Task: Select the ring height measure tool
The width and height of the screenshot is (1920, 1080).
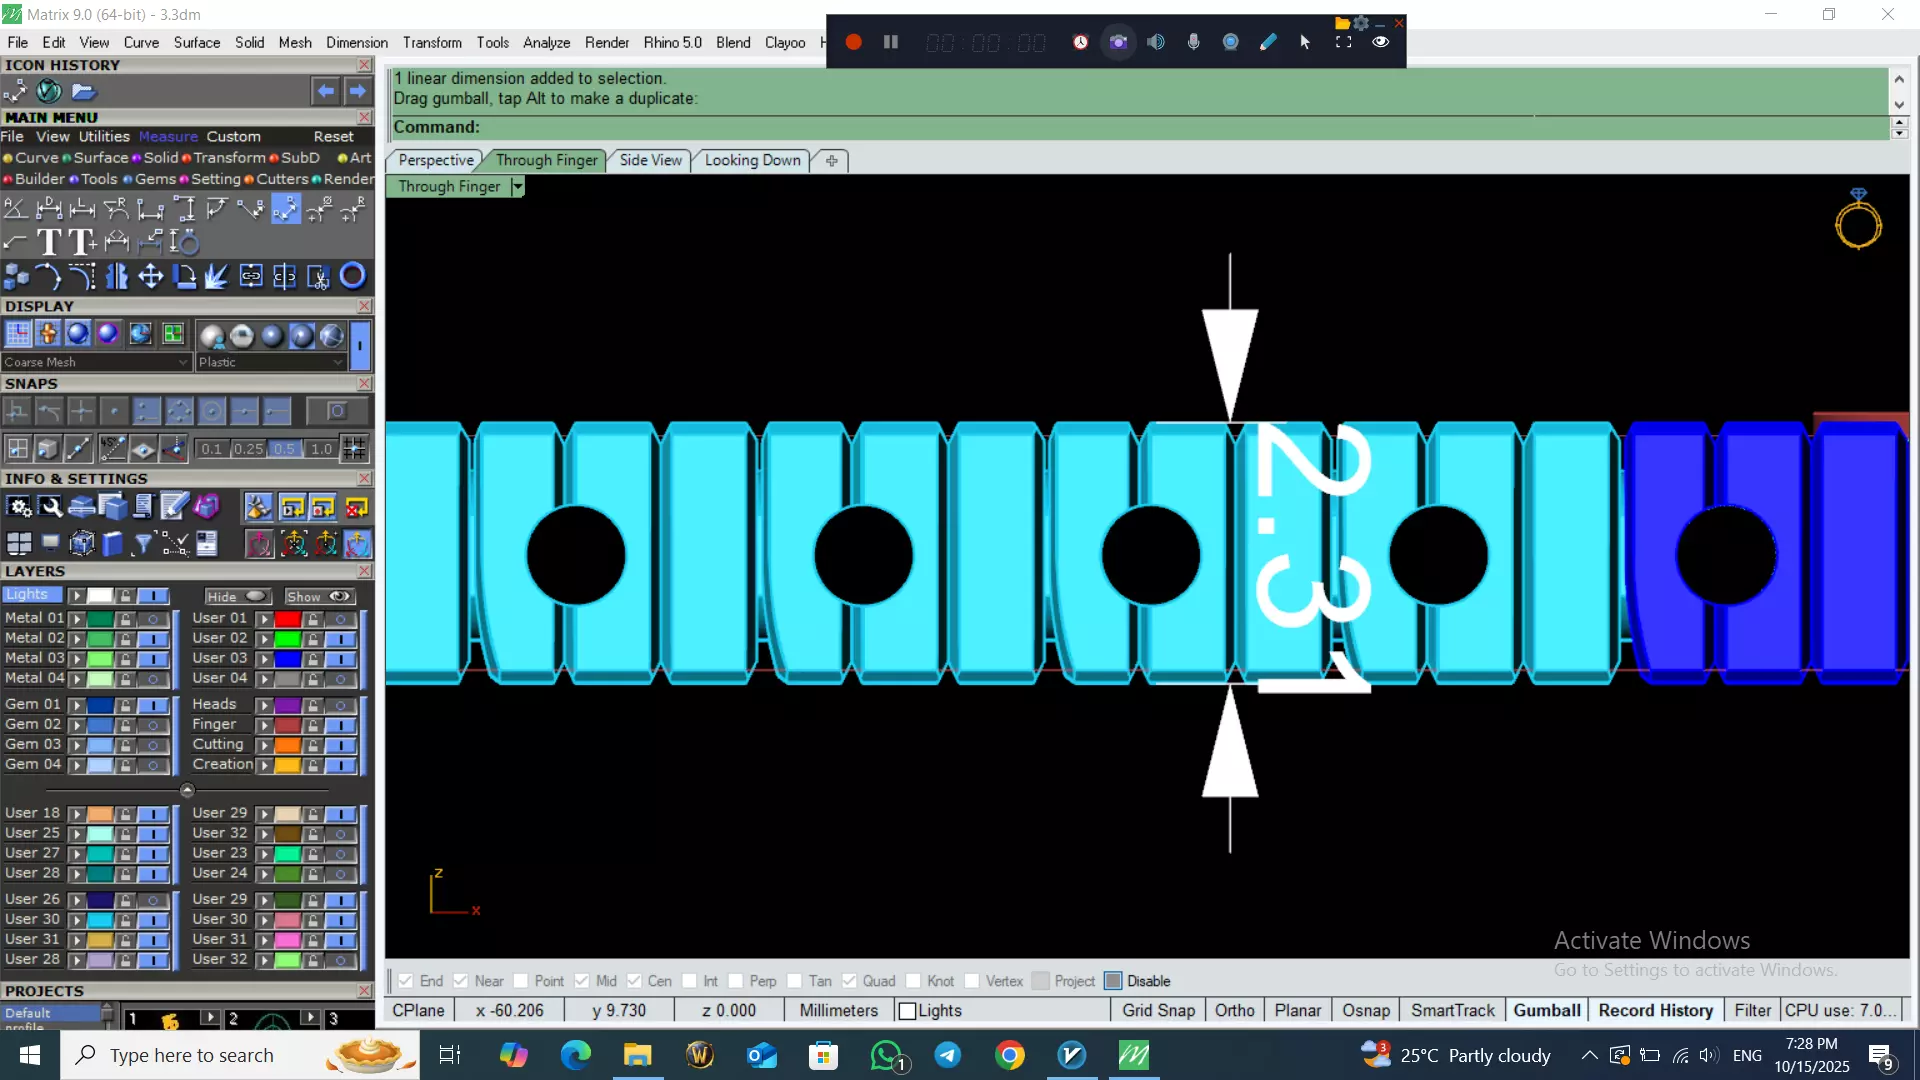Action: (x=185, y=242)
